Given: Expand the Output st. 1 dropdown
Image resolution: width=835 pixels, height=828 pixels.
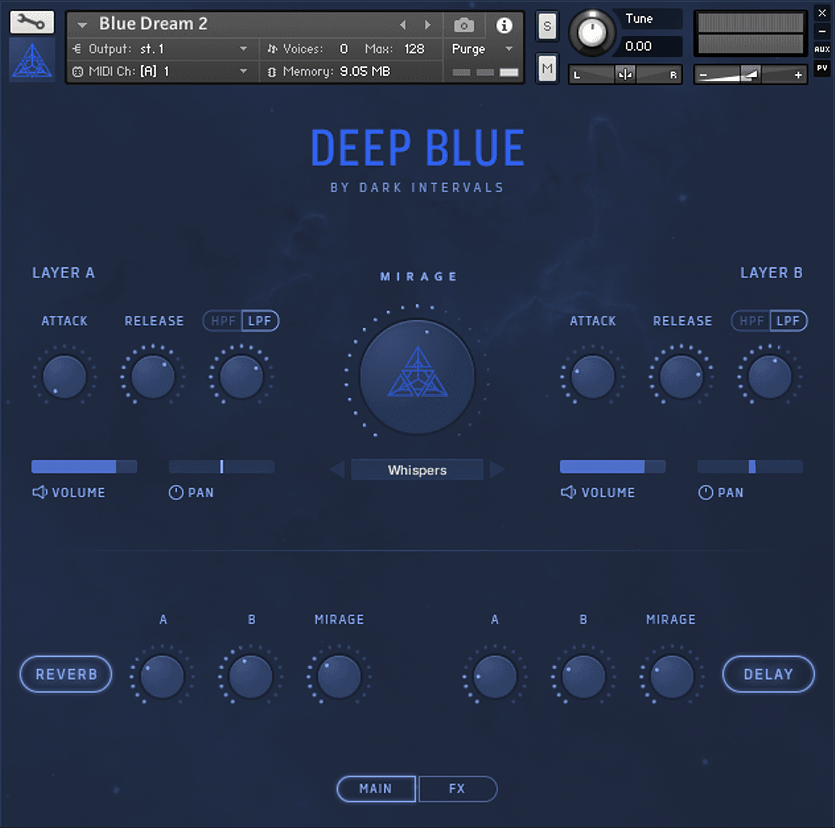Looking at the screenshot, I should [x=243, y=49].
